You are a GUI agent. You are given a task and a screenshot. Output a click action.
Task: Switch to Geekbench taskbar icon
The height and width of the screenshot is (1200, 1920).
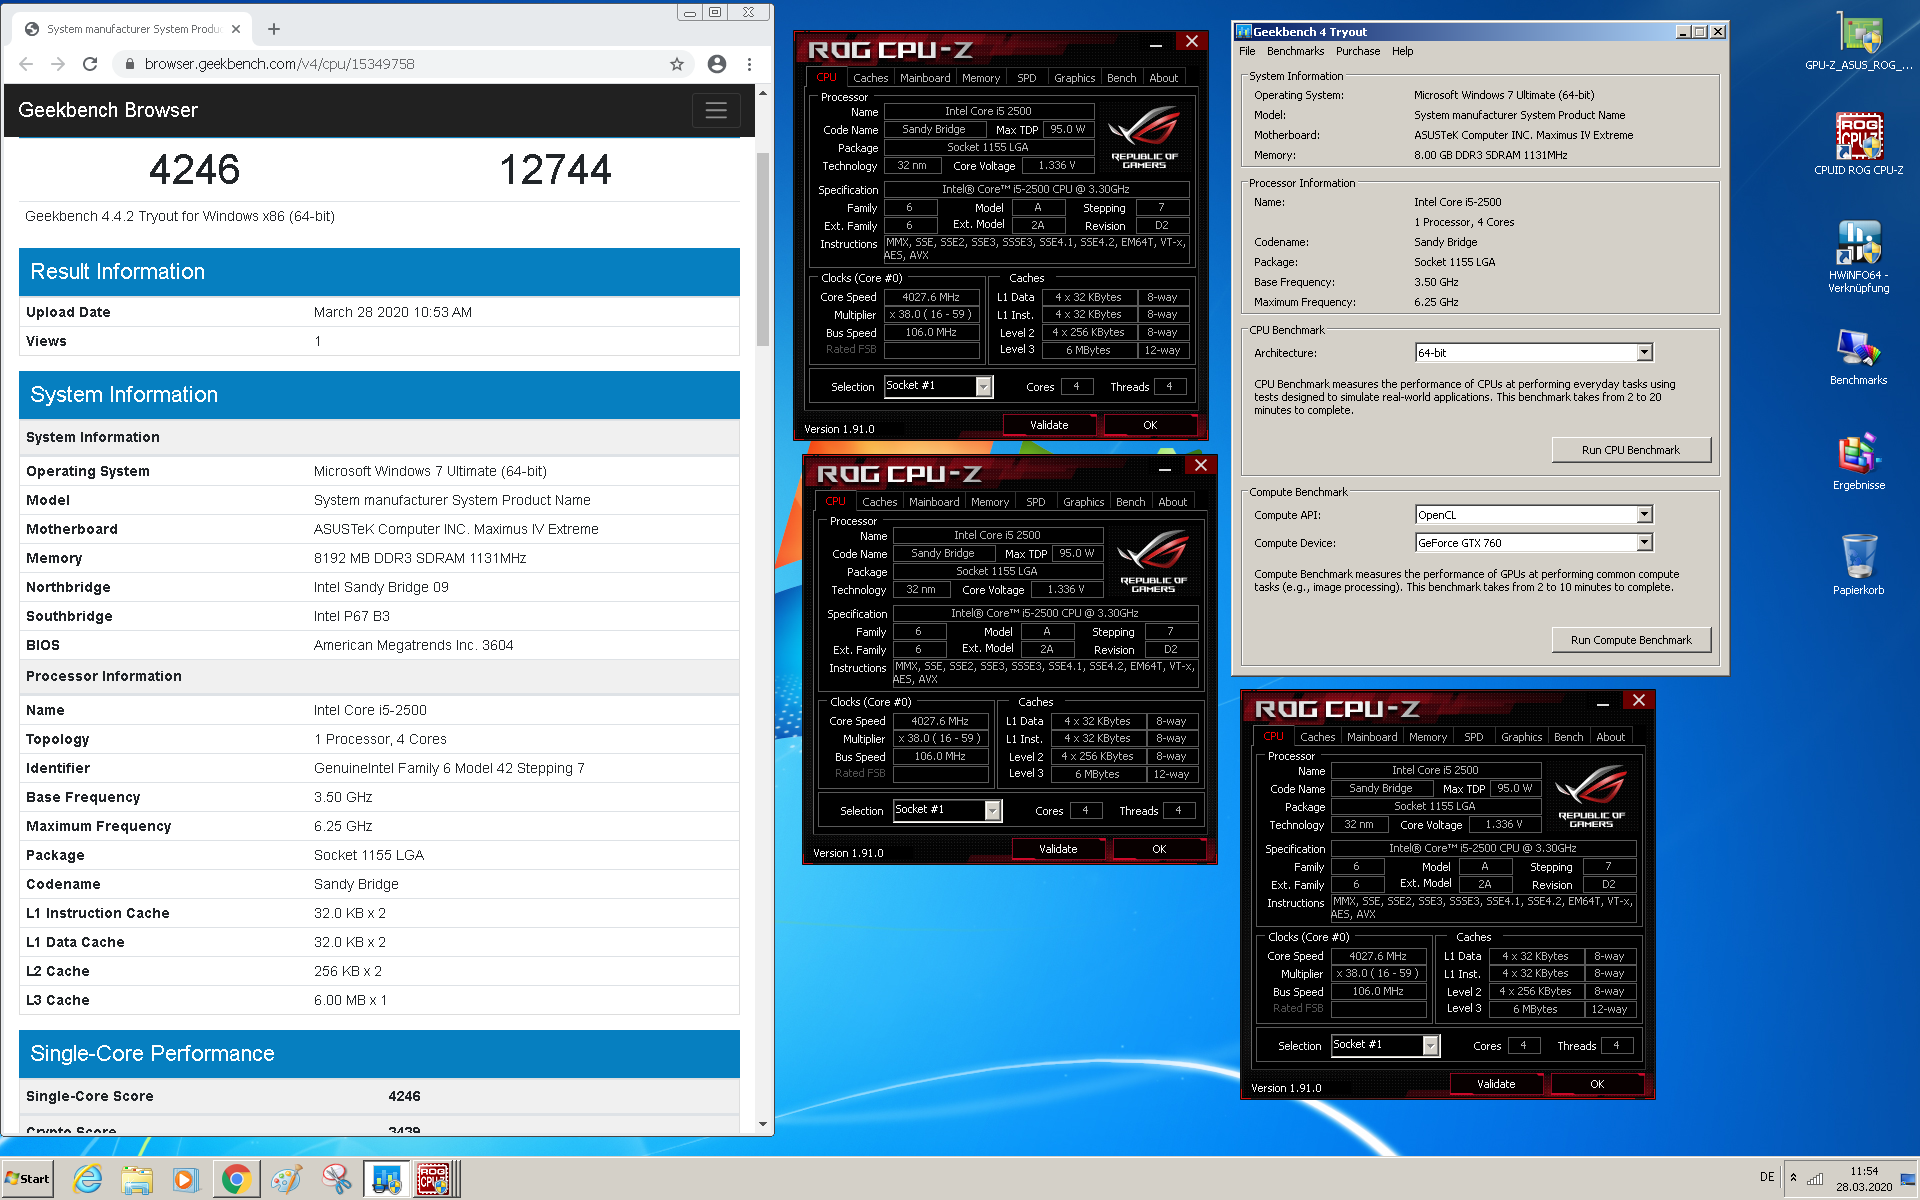point(385,1179)
